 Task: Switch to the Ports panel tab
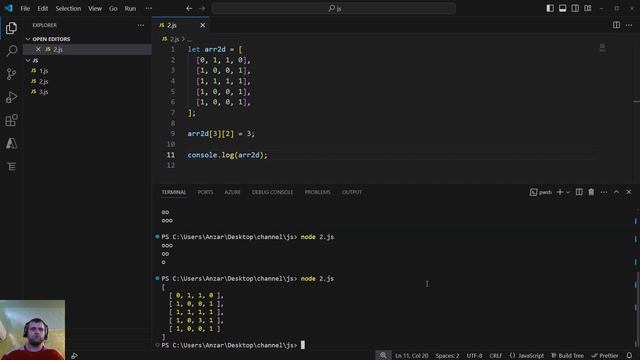[x=205, y=192]
